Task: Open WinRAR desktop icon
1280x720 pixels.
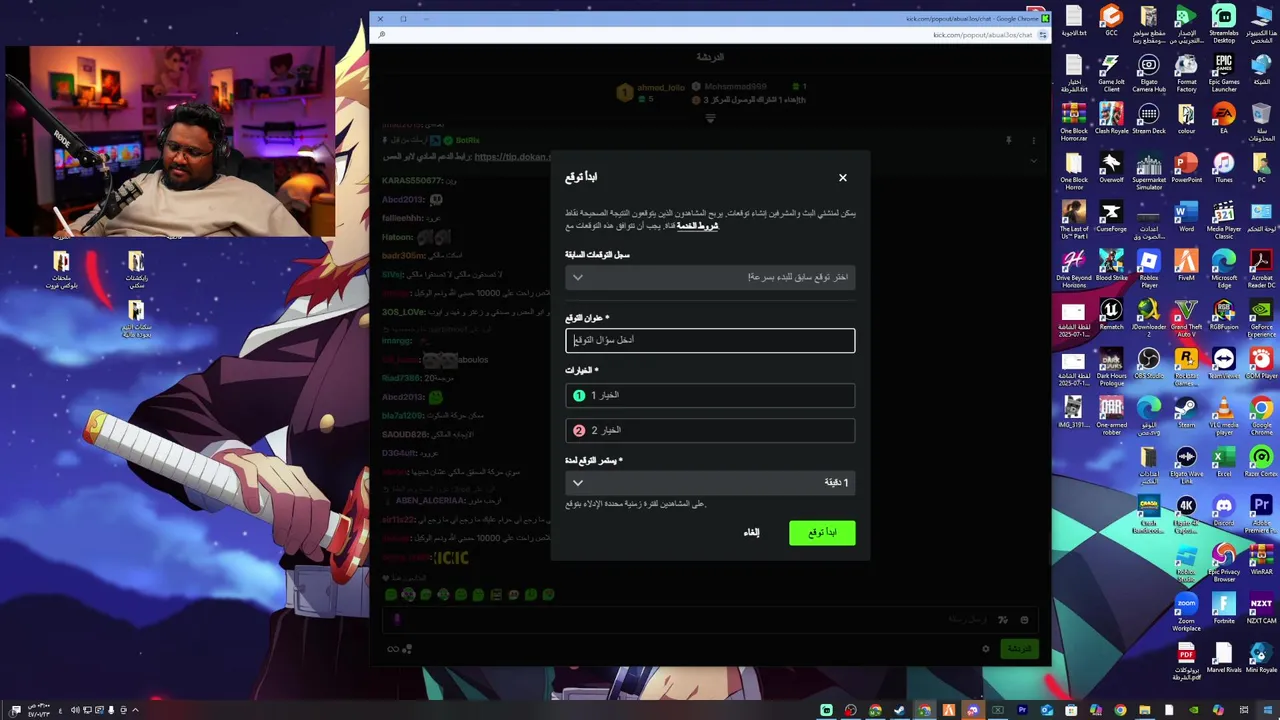Action: pyautogui.click(x=1261, y=560)
